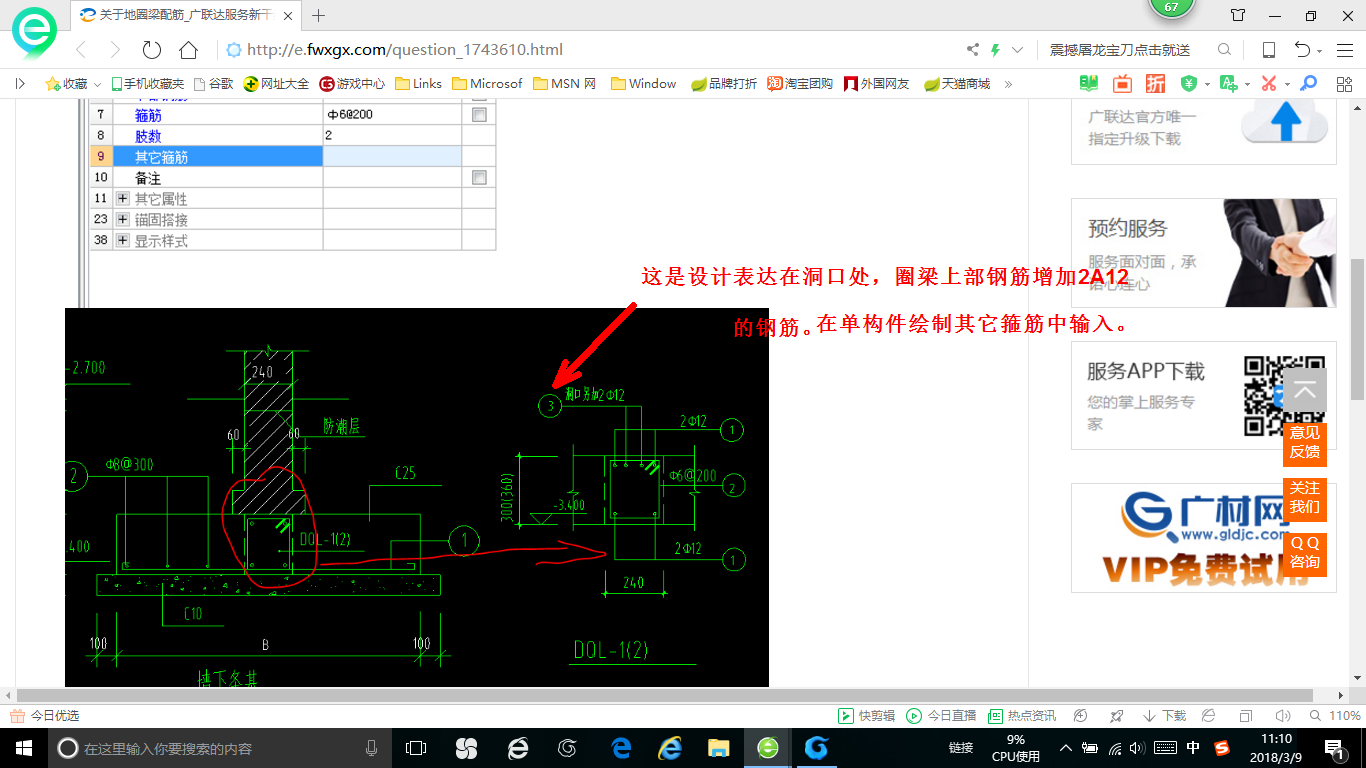Click the search magnifier icon in toolbar
Screen dimensions: 1366x768
1224,50
